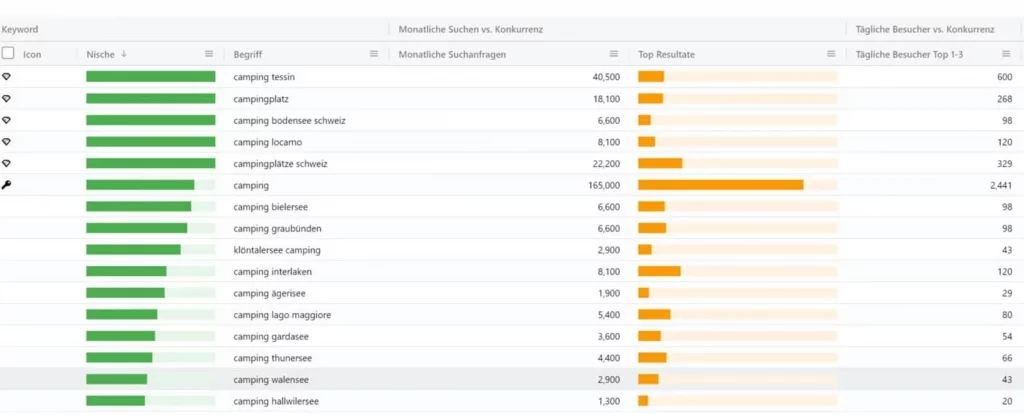Click the 165,000 monthly searches cell

click(604, 185)
